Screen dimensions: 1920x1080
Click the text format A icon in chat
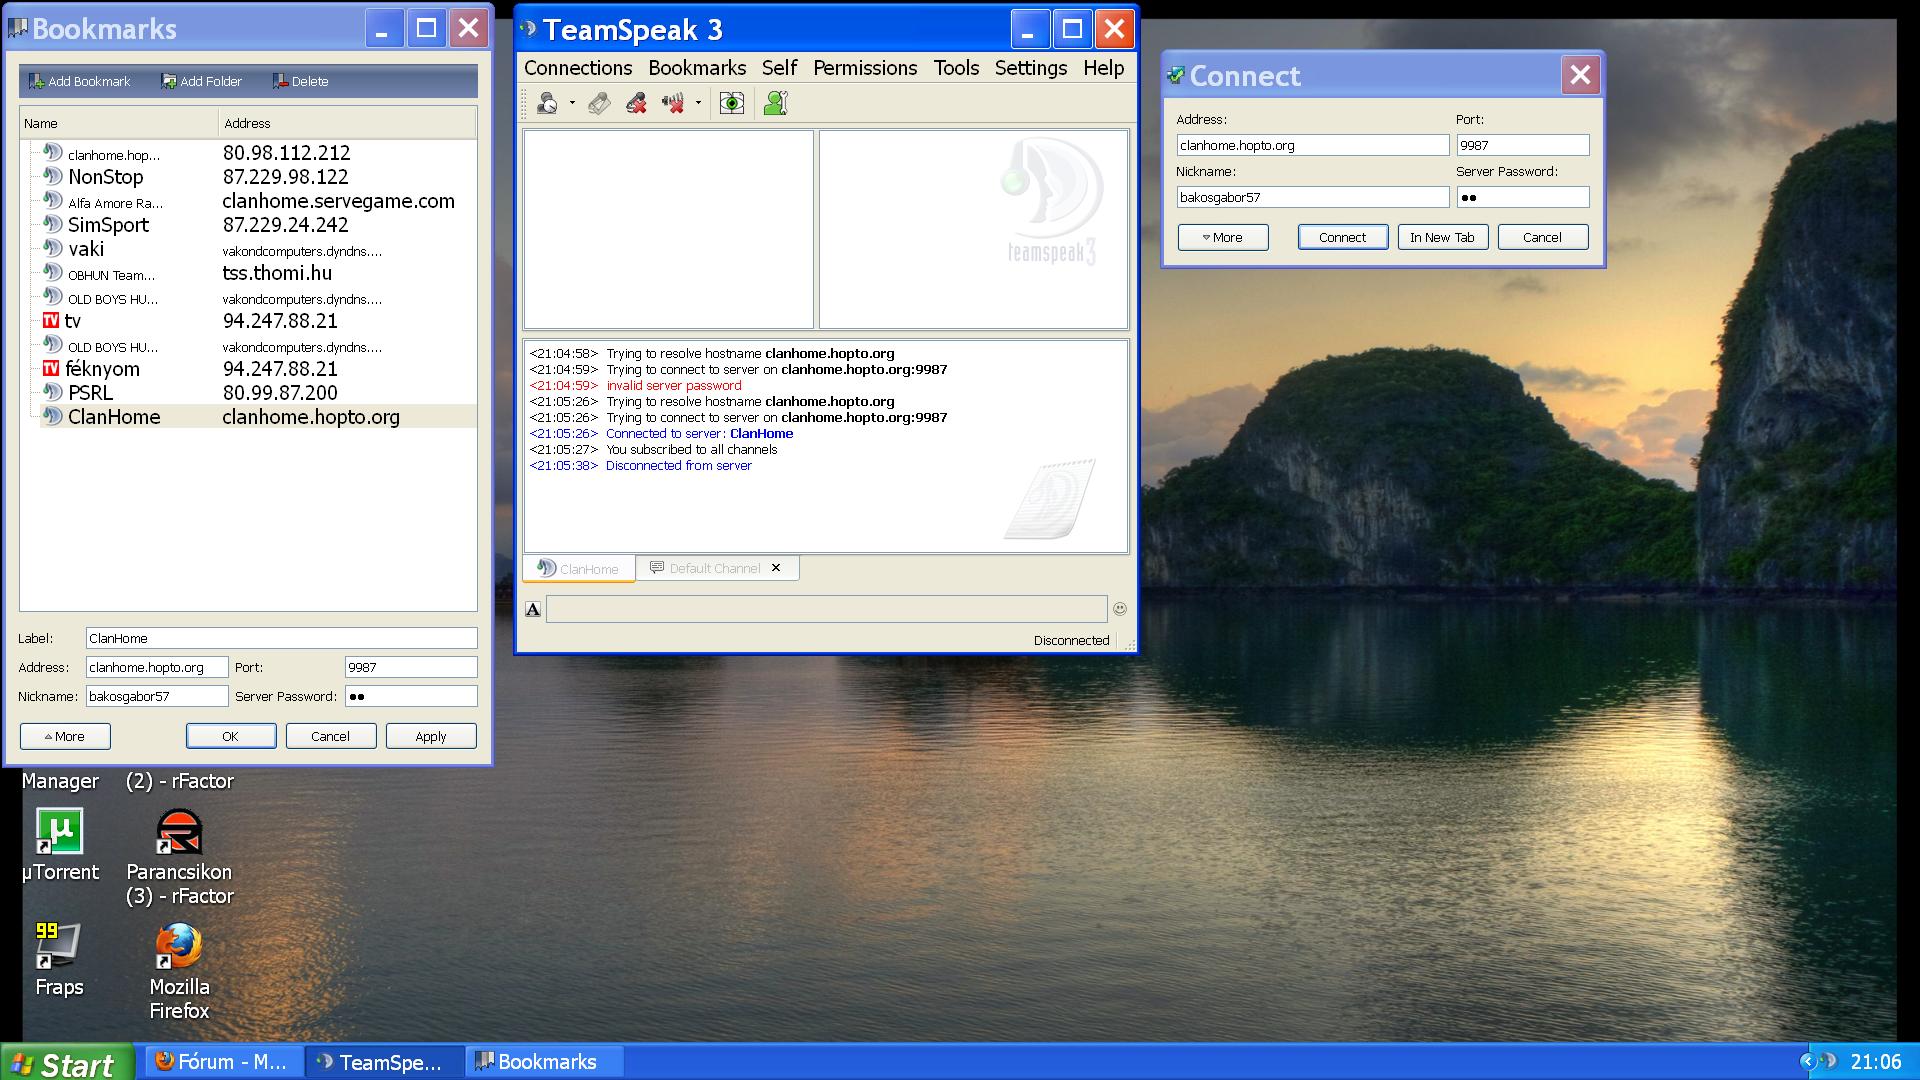(x=533, y=609)
